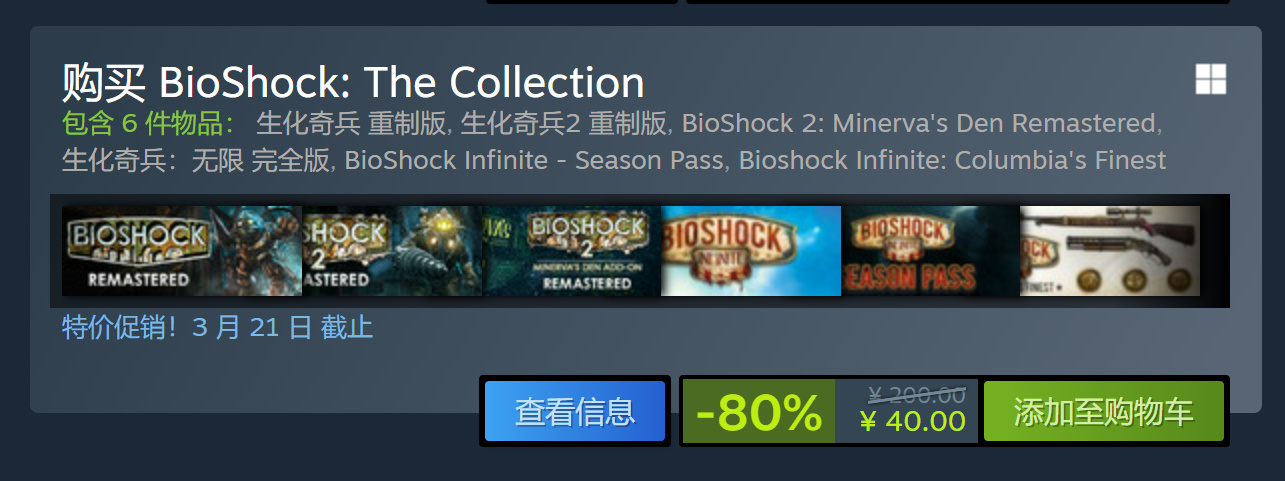Open Minerva's Den Add-On Remastered thumbnail
The height and width of the screenshot is (481, 1285).
(x=571, y=251)
